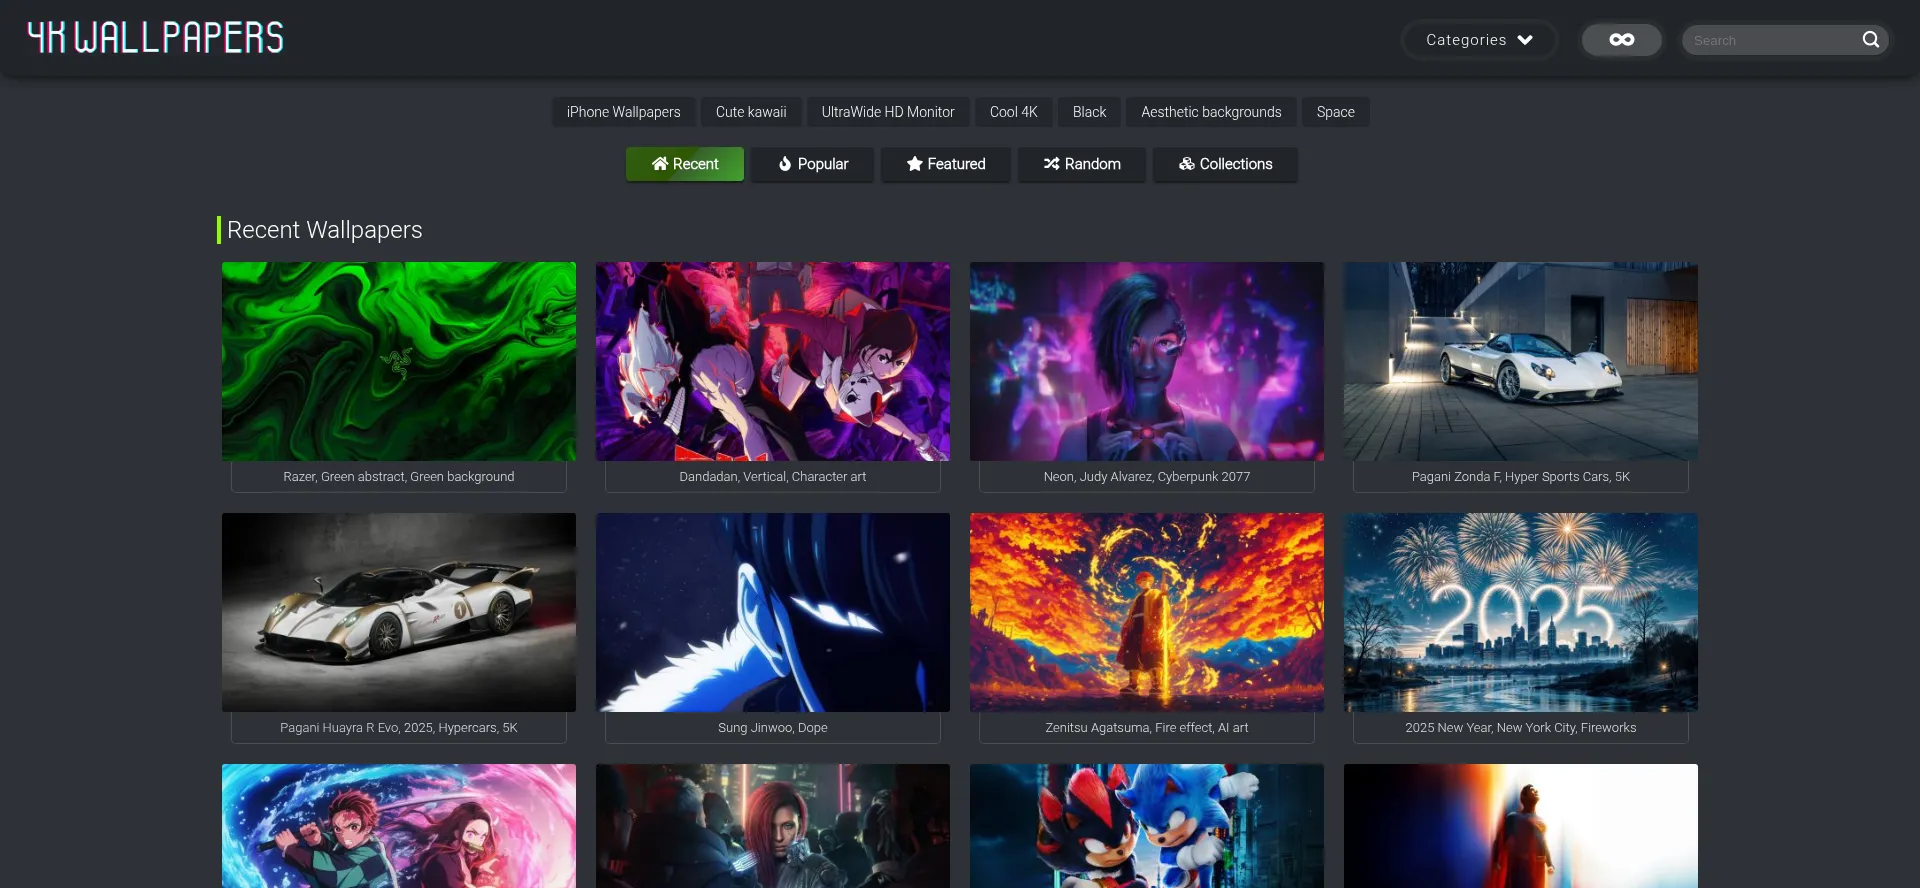
Task: Click the 'Recent Wallpapers' heading
Action: 325,230
